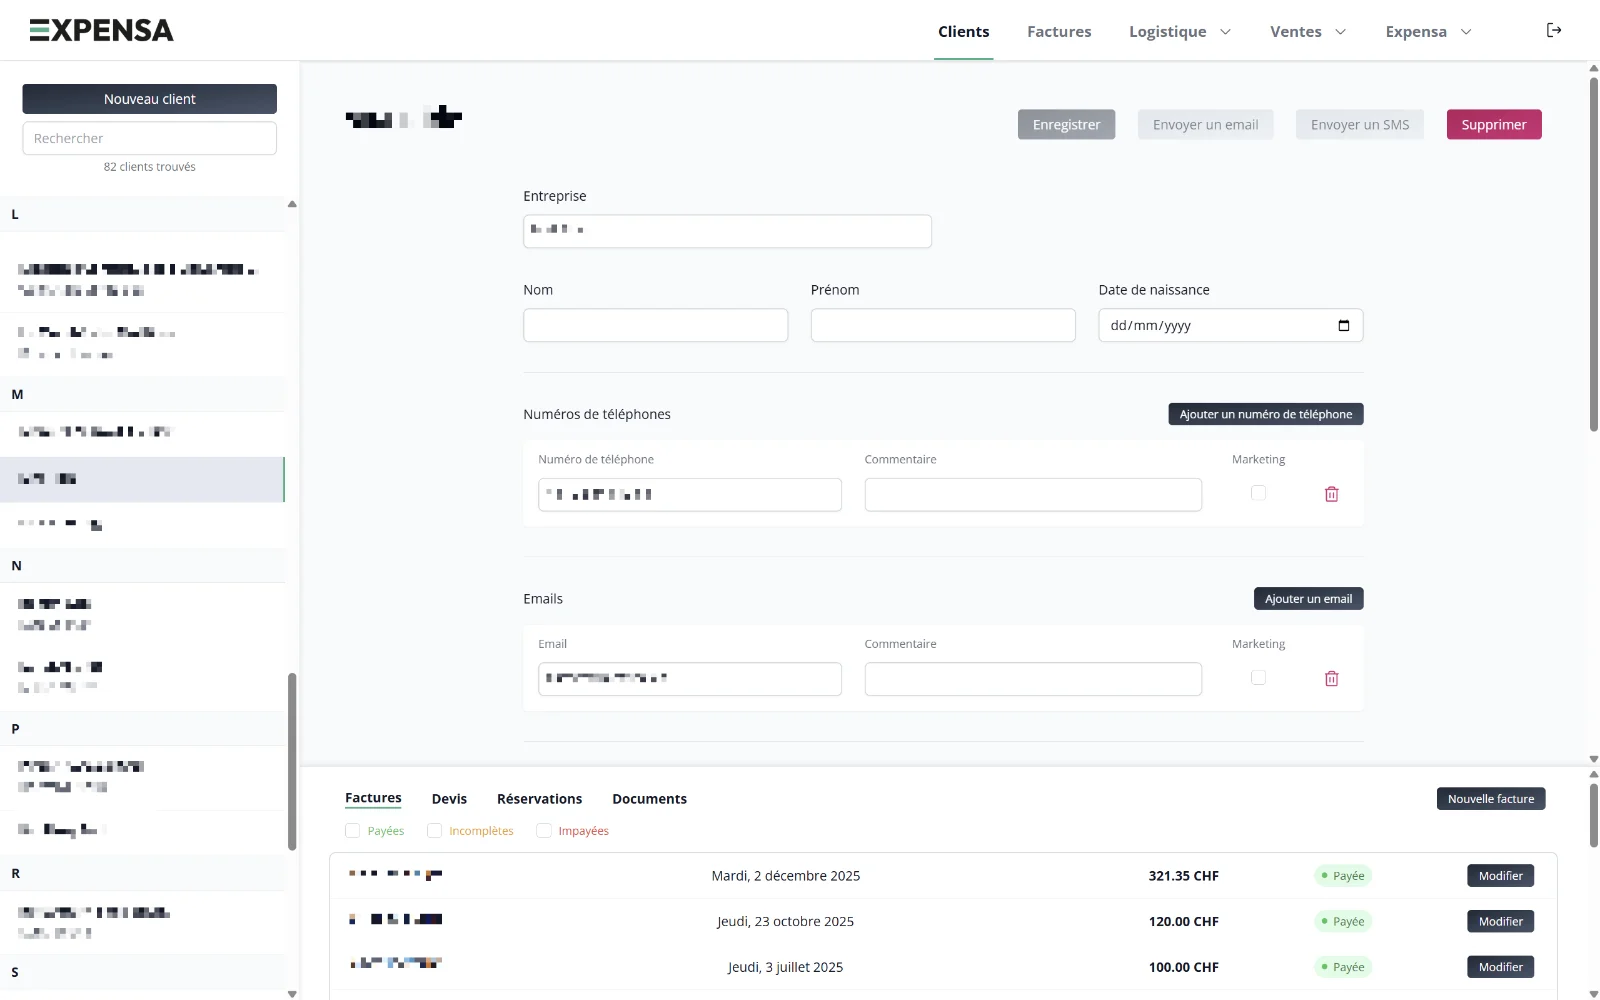Open the Documents tab
This screenshot has width=1600, height=1000.
[649, 798]
